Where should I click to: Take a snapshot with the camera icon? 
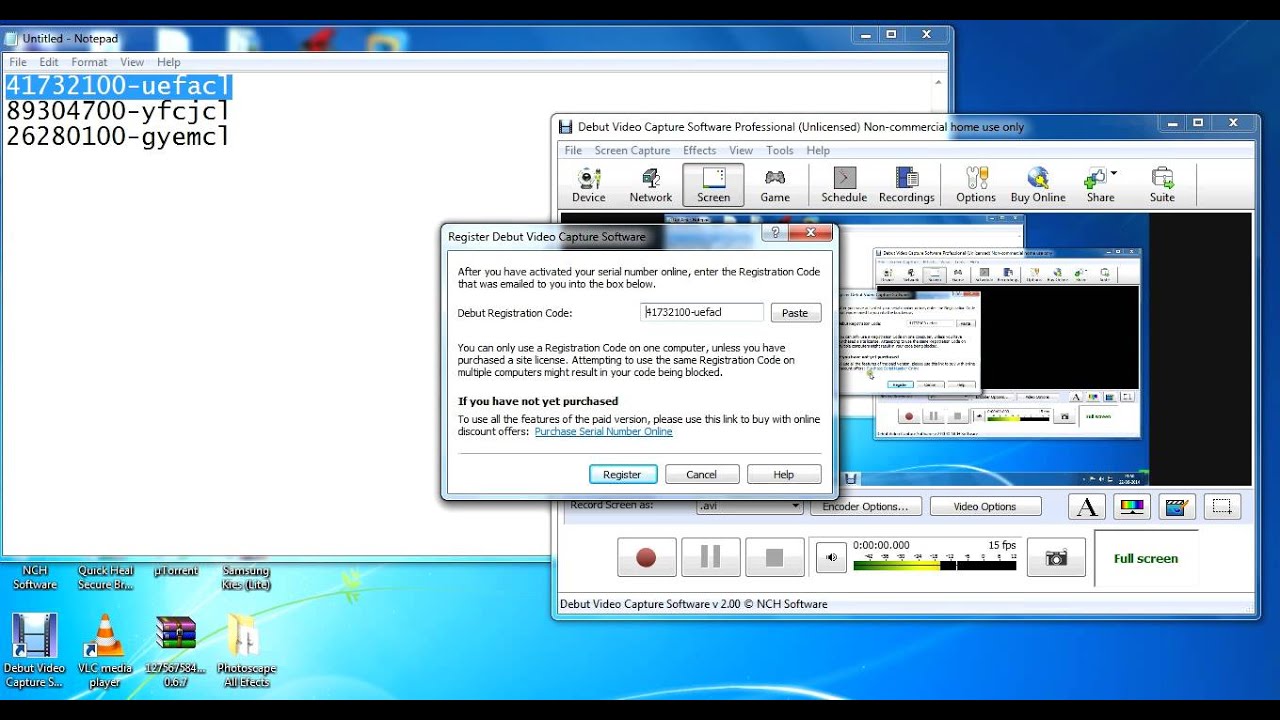(1056, 558)
